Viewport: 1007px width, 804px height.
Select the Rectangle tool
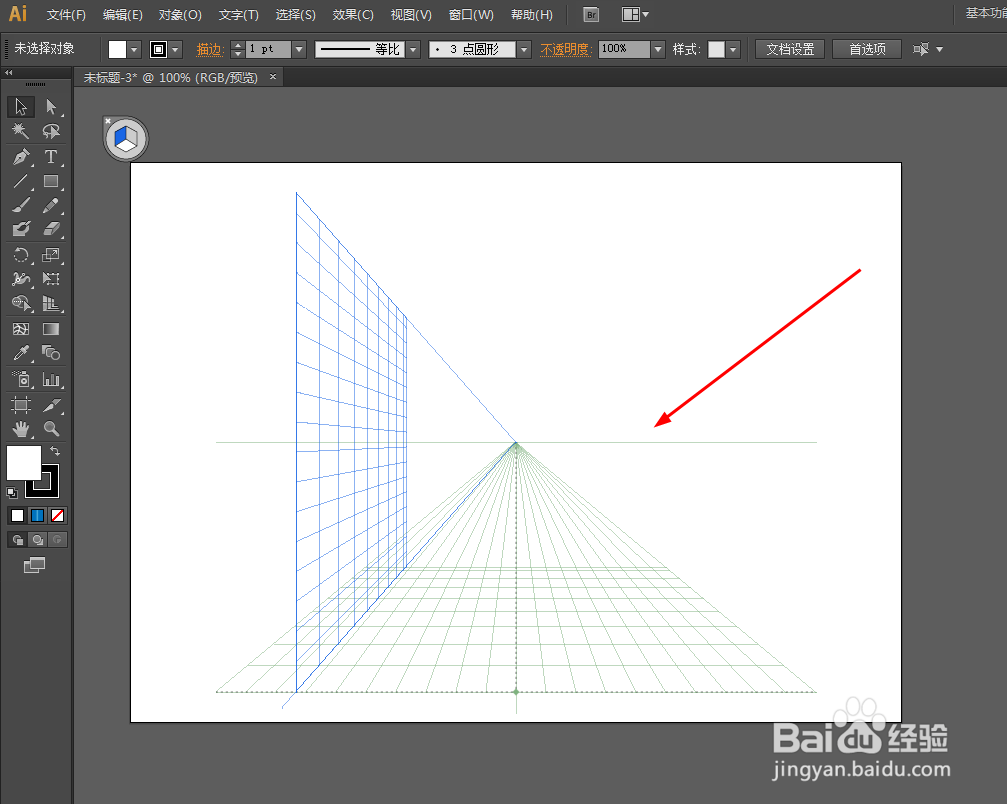point(51,181)
